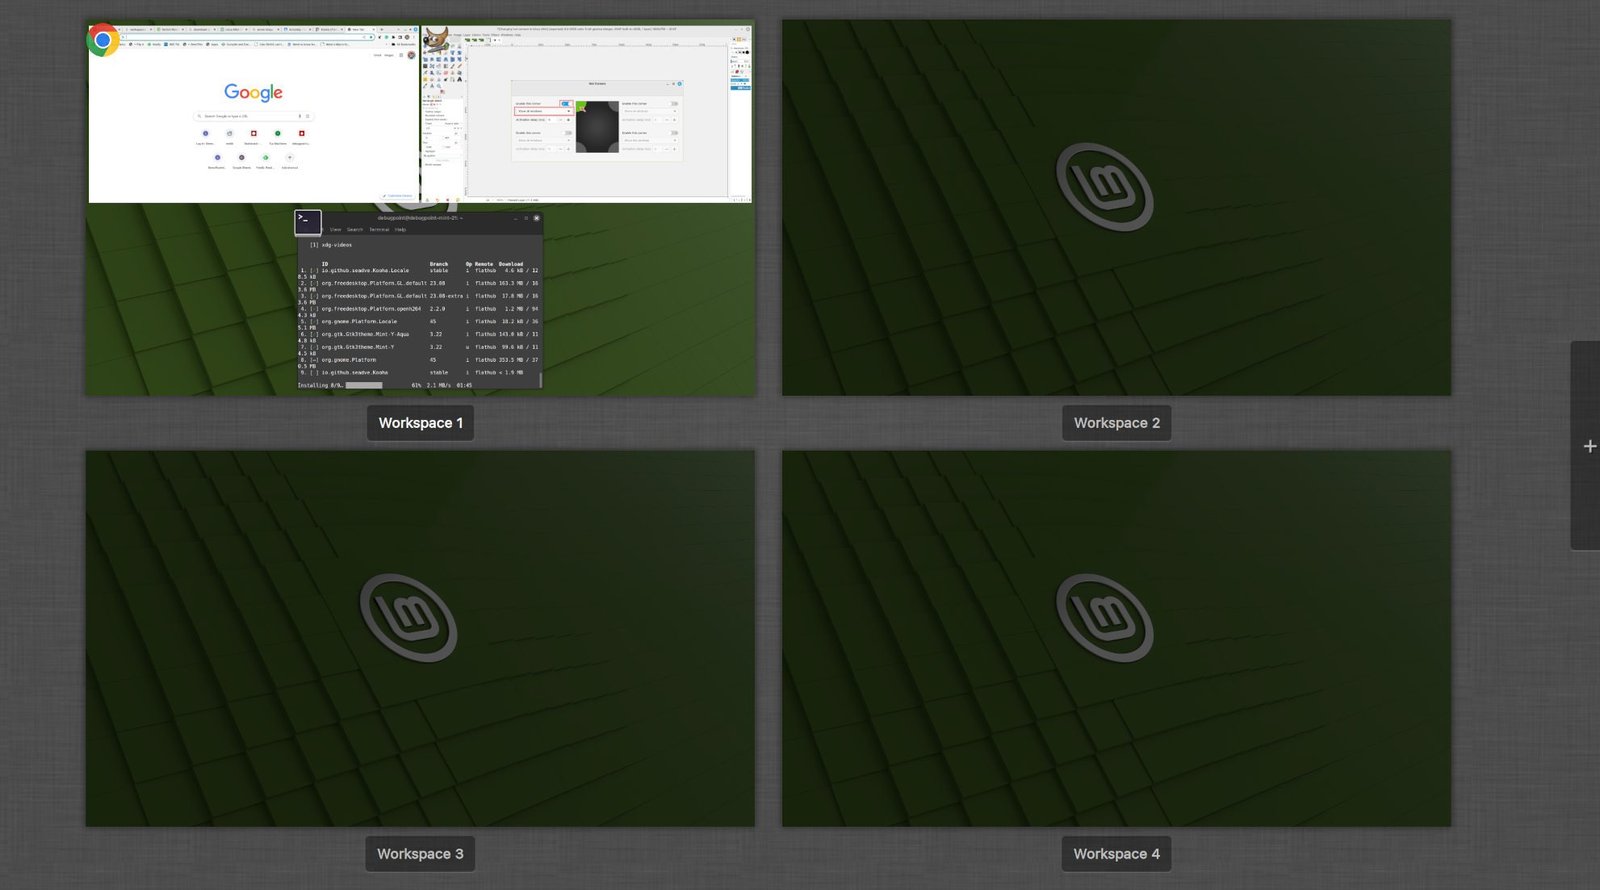Click the Workspace 2 label
Screen dimensions: 1600x890
point(1117,423)
